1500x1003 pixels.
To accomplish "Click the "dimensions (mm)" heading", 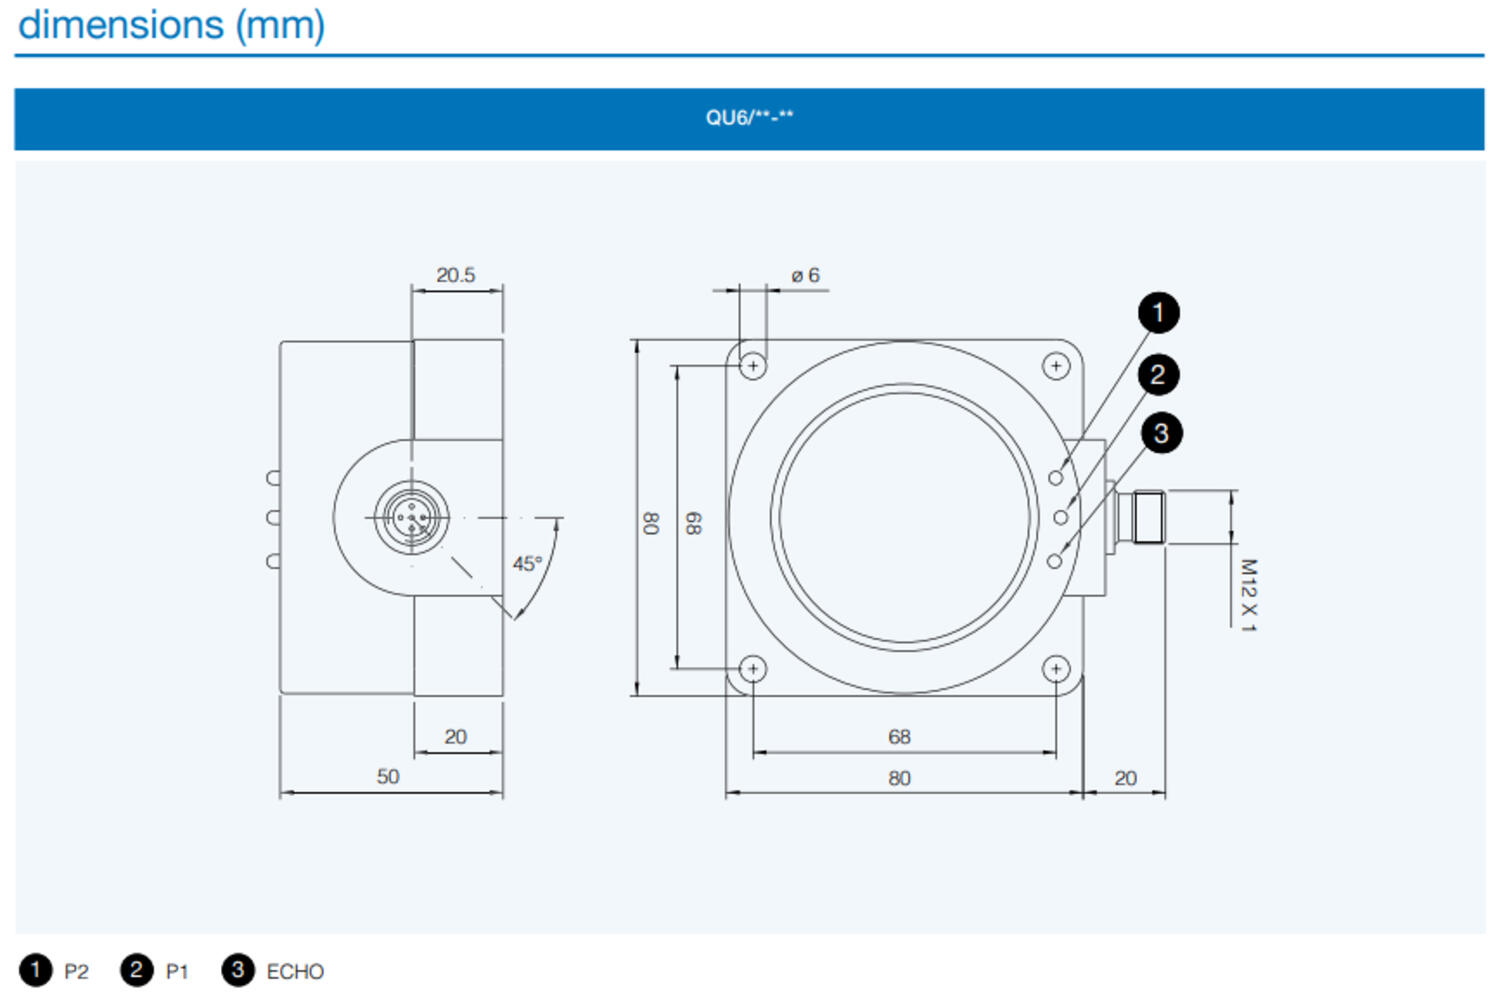I will point(171,25).
